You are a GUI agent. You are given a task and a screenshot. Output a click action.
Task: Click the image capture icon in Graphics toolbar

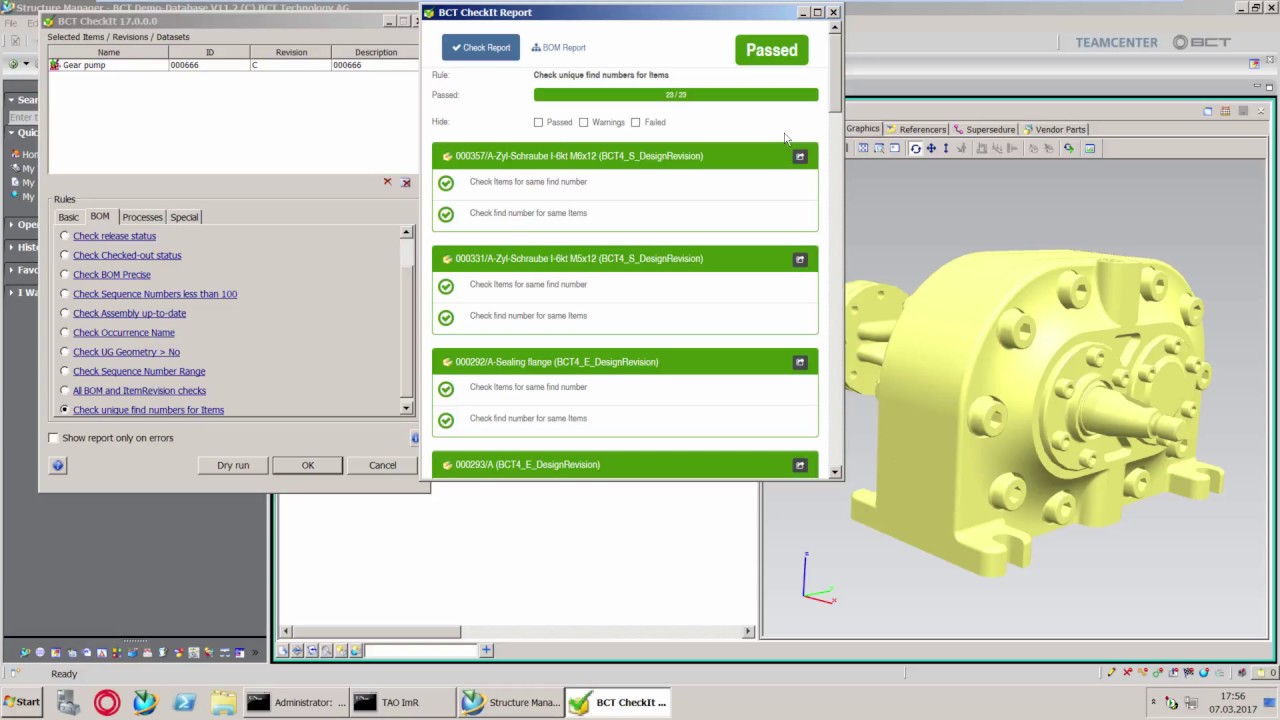click(x=1090, y=149)
